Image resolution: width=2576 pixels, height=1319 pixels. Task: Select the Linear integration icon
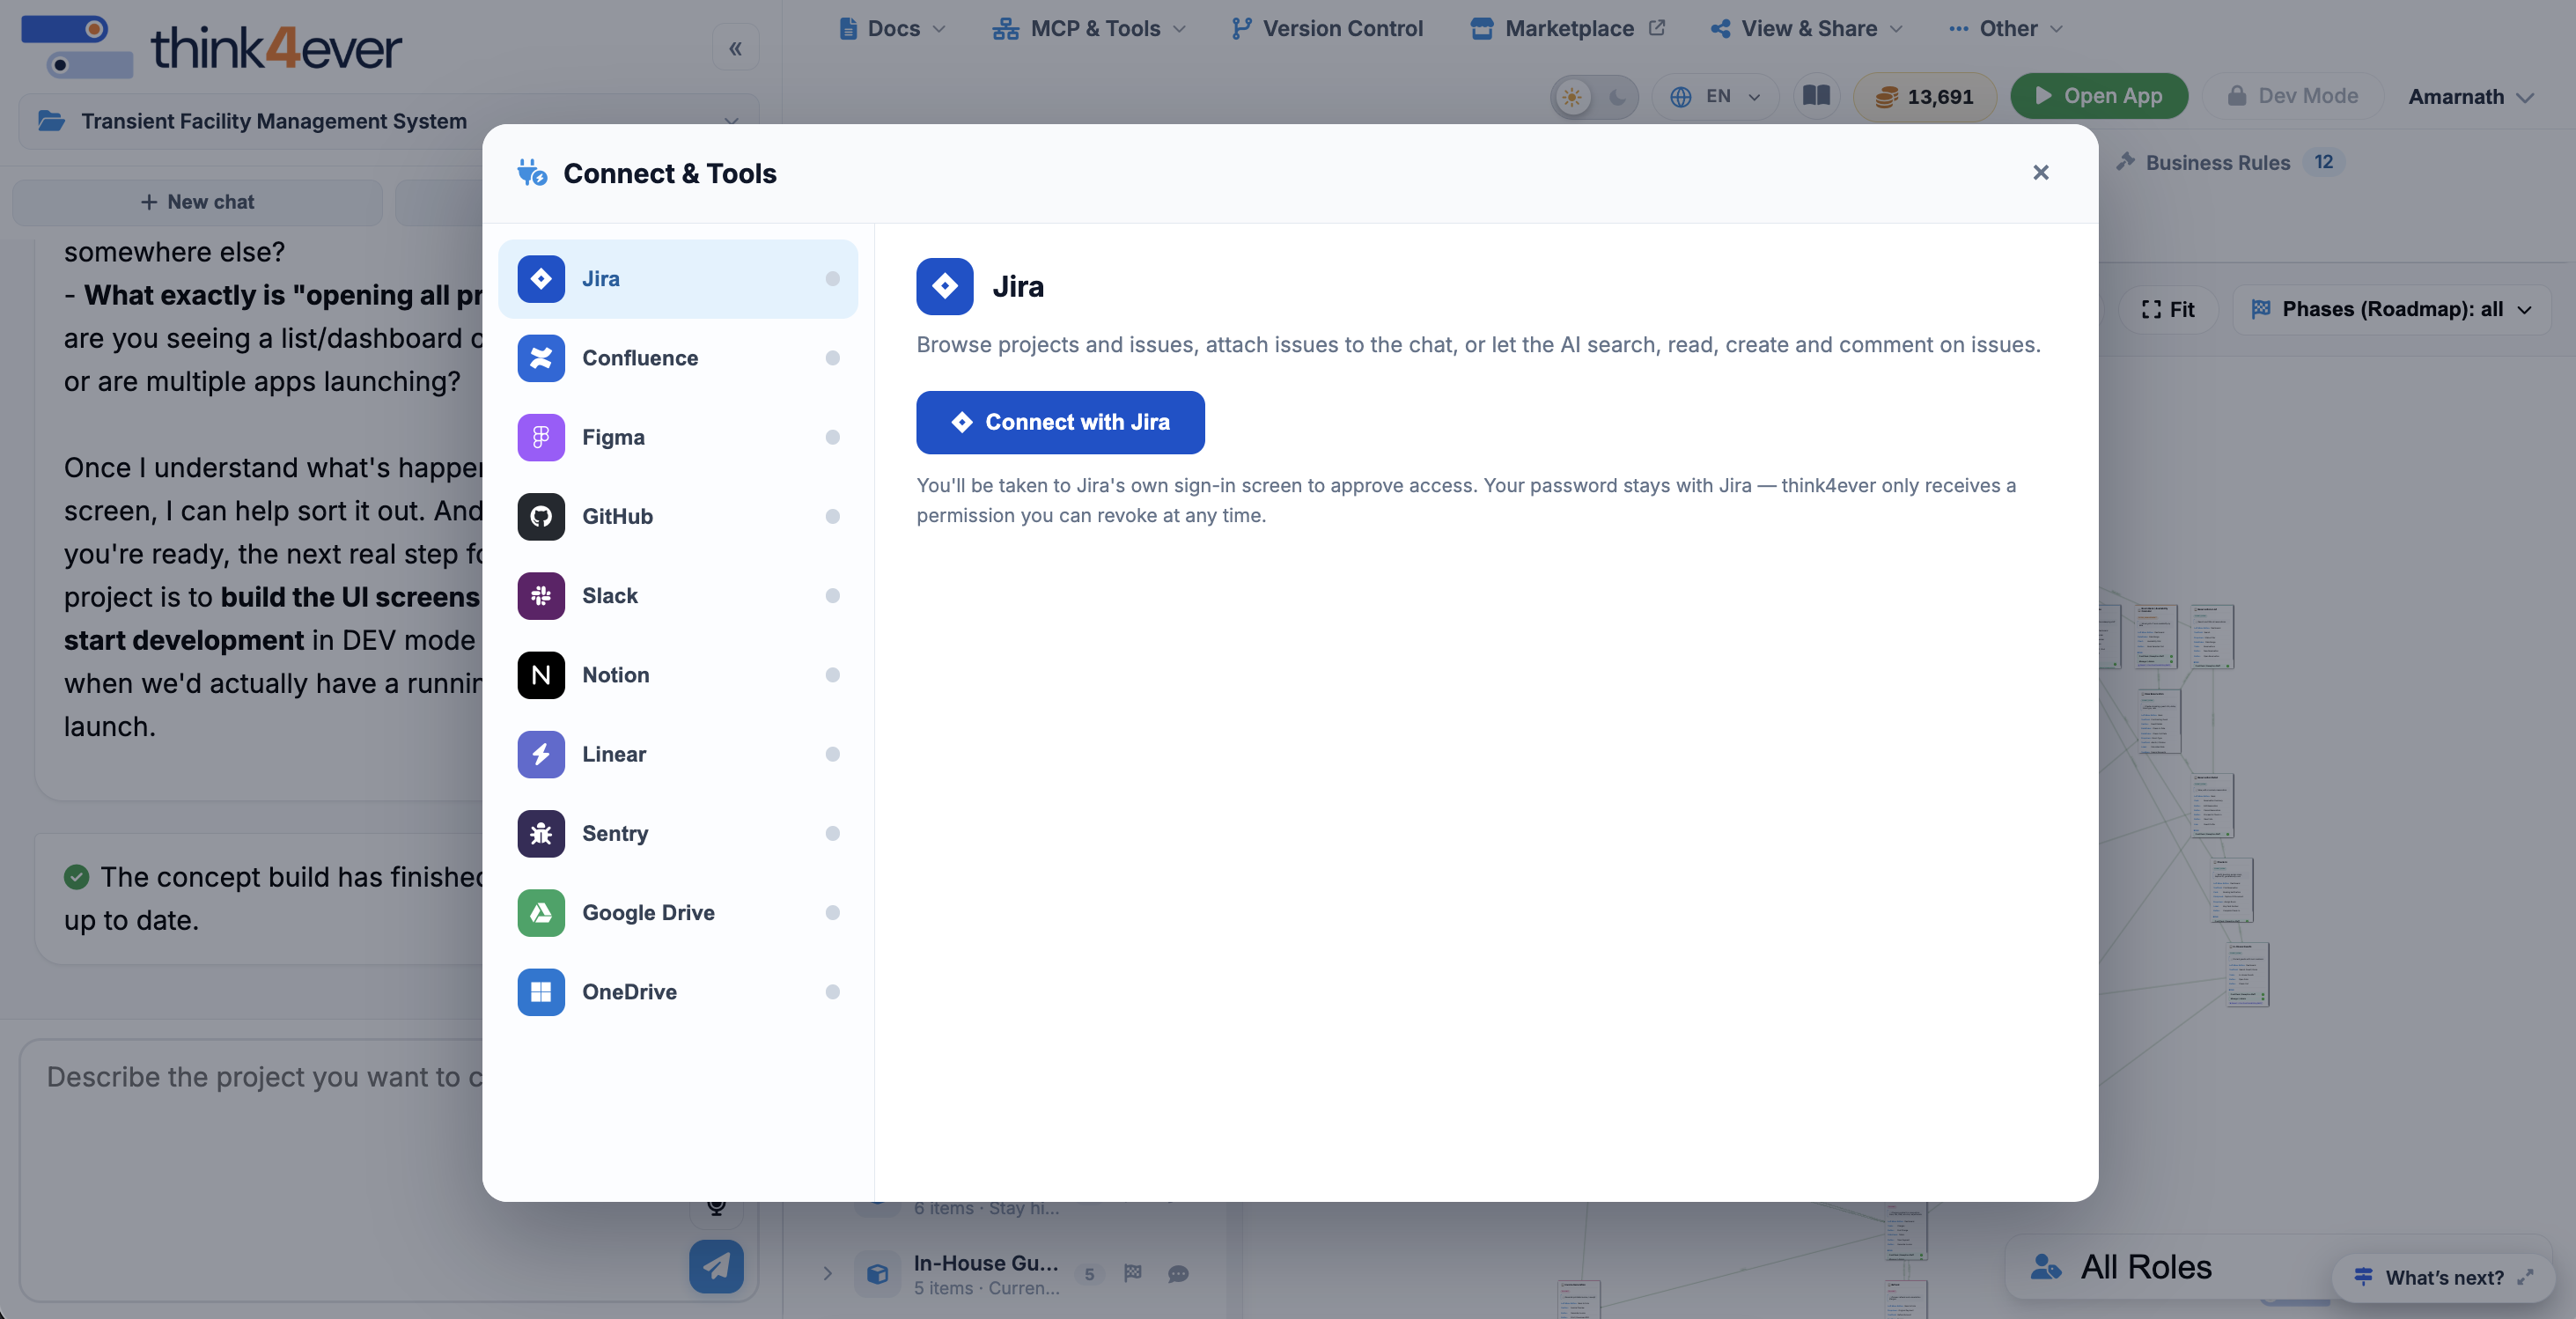[x=541, y=754]
